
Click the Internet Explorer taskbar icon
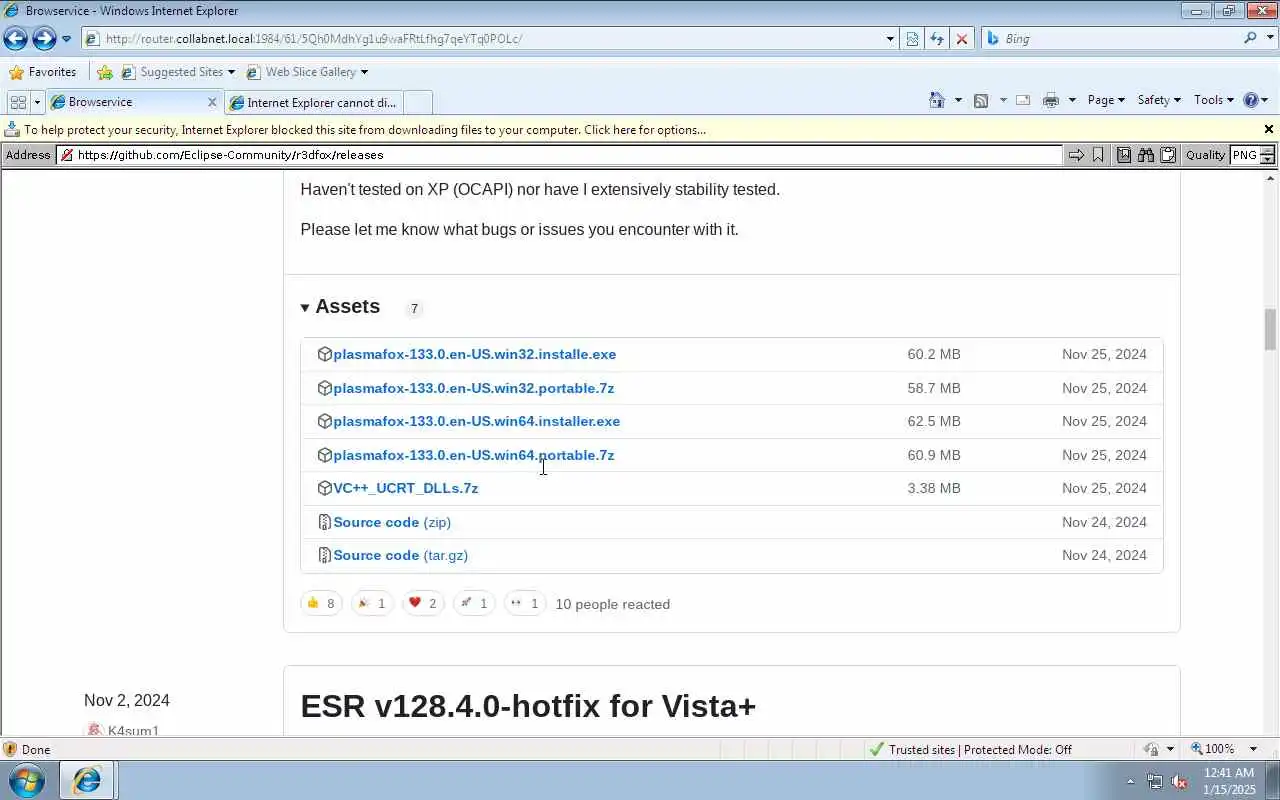87,780
